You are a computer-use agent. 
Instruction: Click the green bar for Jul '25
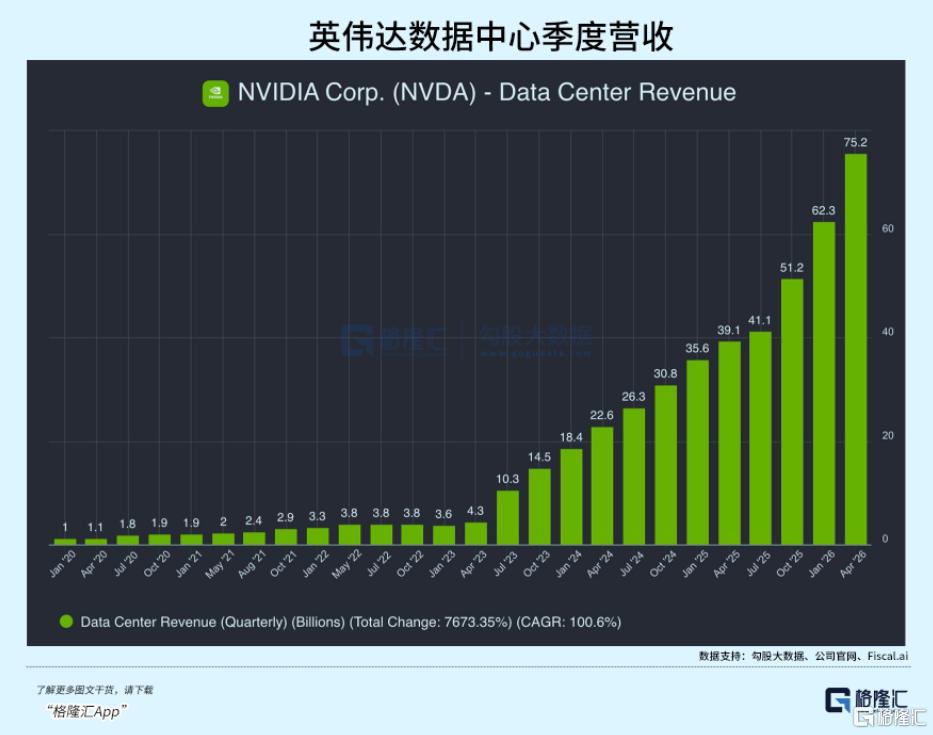point(760,438)
